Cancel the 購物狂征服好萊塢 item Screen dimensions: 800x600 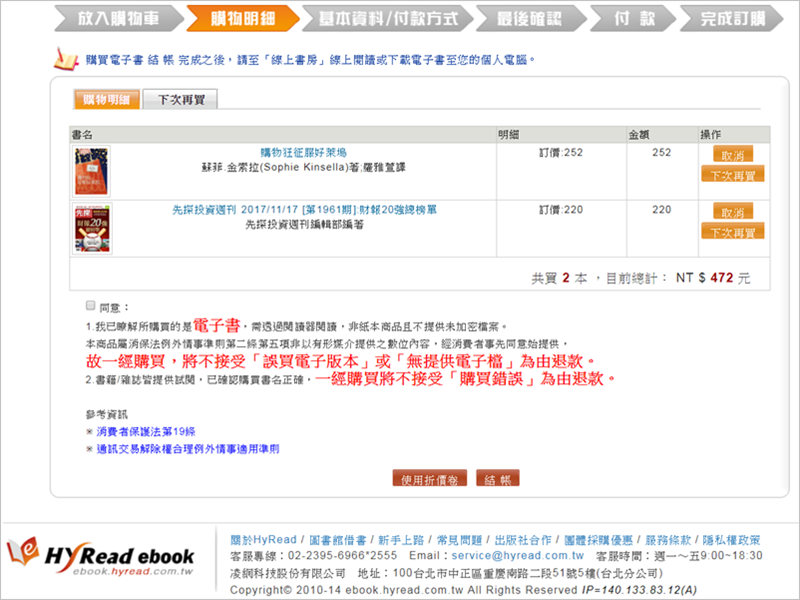732,155
